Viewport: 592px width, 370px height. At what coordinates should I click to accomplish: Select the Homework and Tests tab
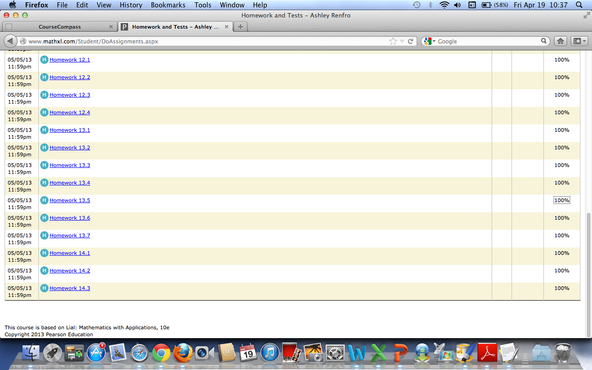point(175,27)
